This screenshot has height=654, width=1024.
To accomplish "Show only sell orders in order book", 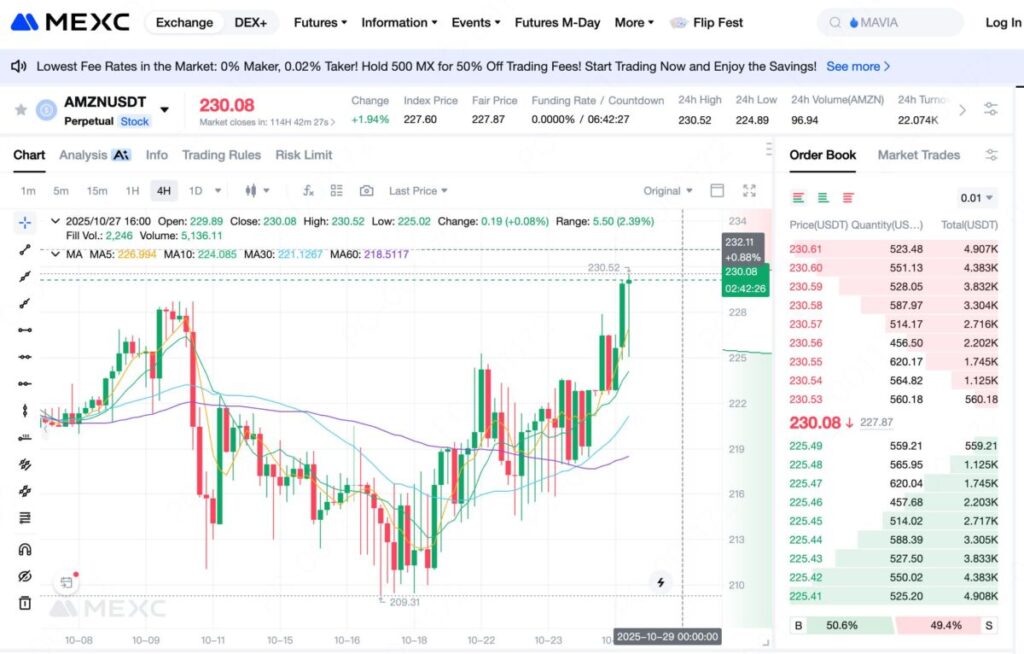I will tap(848, 198).
